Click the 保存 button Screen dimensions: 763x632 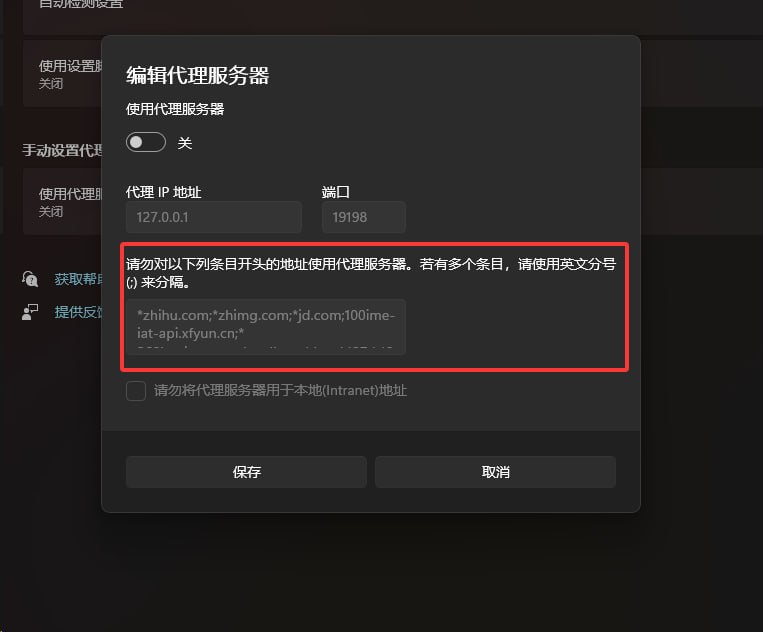pos(246,472)
